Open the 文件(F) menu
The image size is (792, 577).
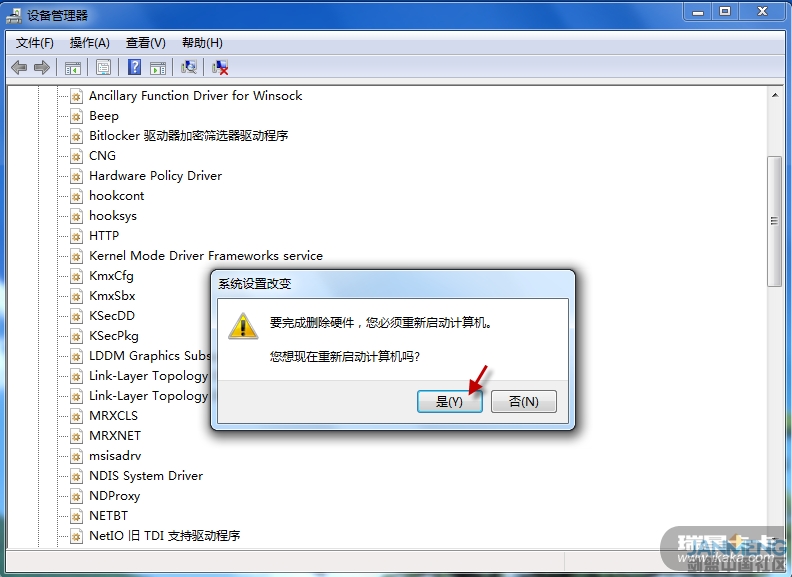tap(34, 43)
